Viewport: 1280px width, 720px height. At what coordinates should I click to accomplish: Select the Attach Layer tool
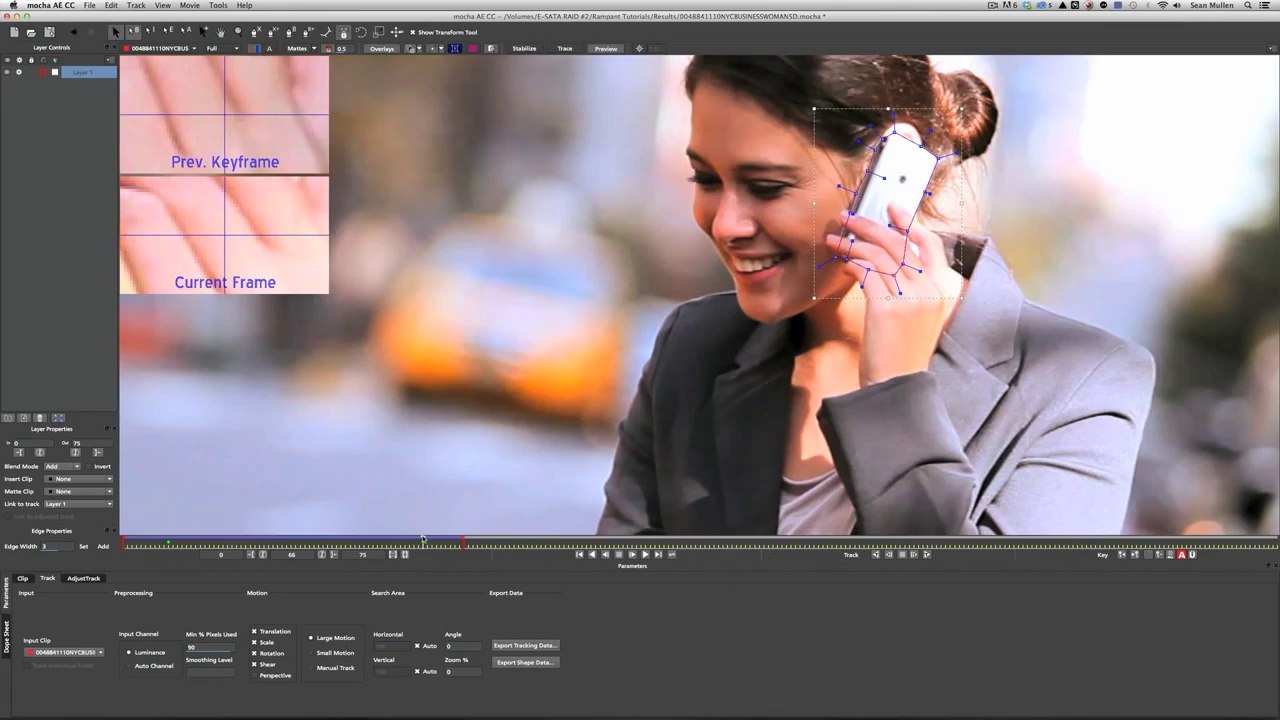(x=326, y=32)
